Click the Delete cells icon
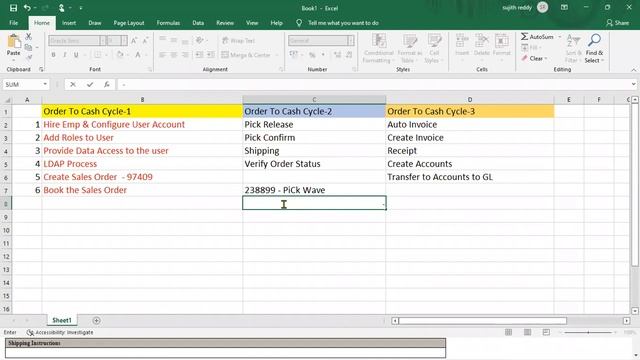Image resolution: width=640 pixels, height=360 pixels. coord(482,41)
